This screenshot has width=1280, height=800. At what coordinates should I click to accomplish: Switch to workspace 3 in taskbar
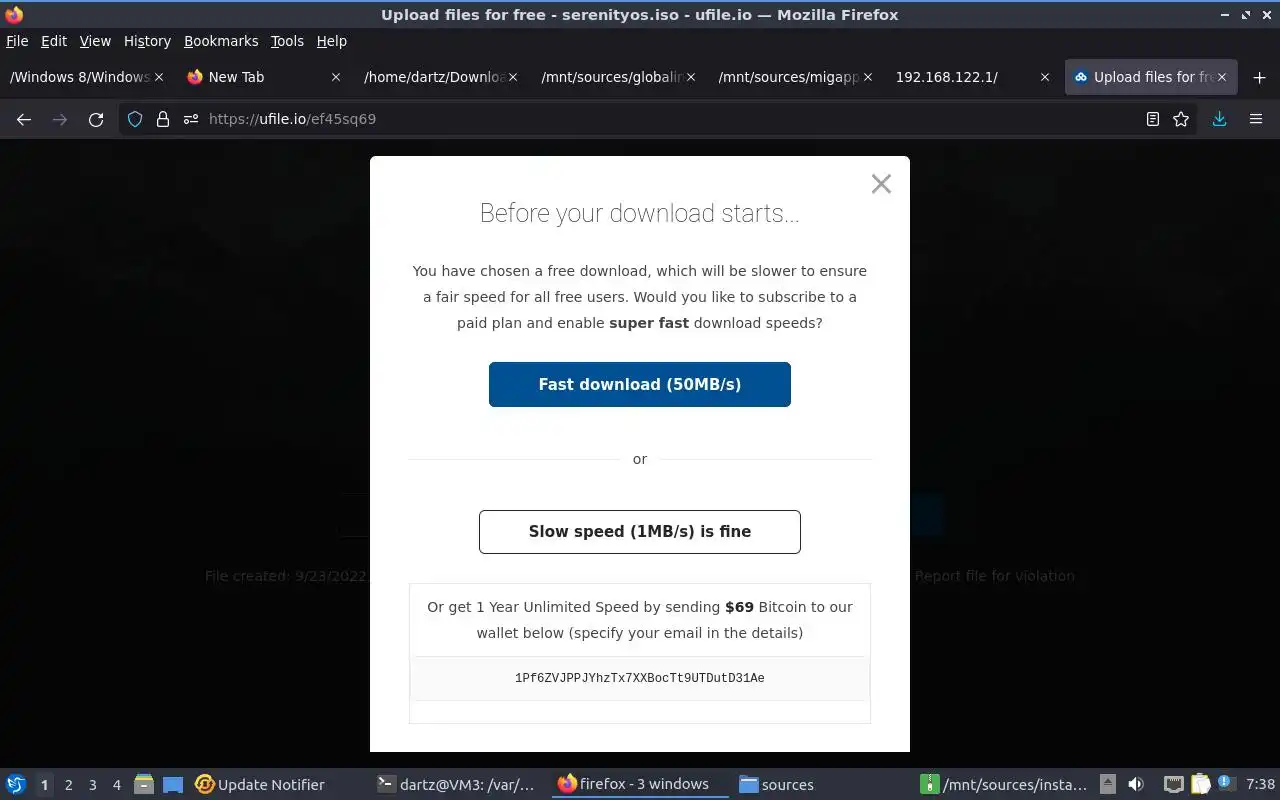93,785
